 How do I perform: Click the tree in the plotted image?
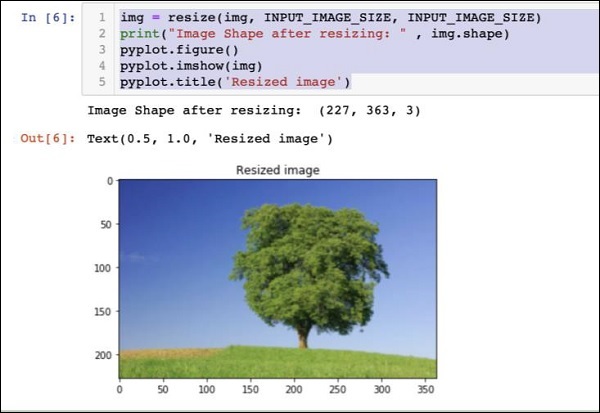point(308,268)
